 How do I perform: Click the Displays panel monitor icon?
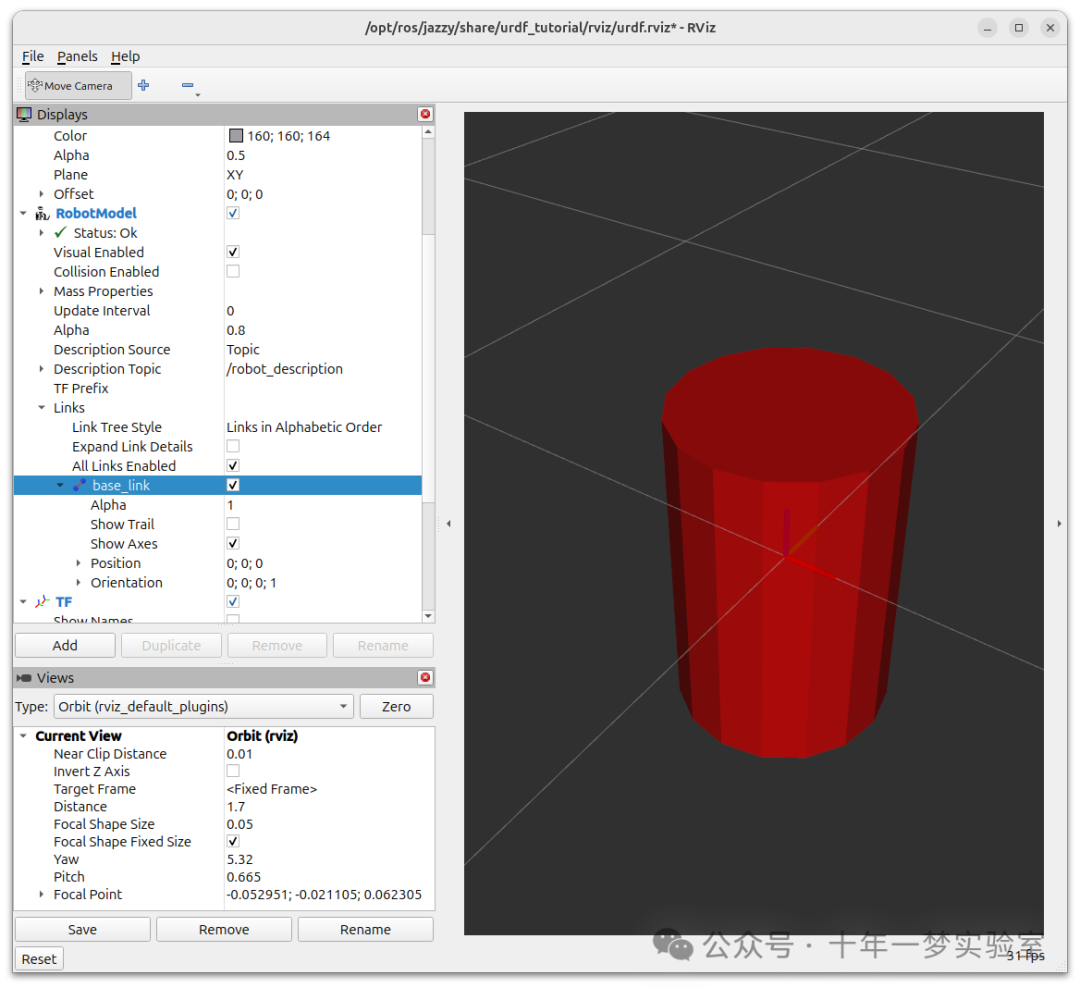(x=24, y=114)
